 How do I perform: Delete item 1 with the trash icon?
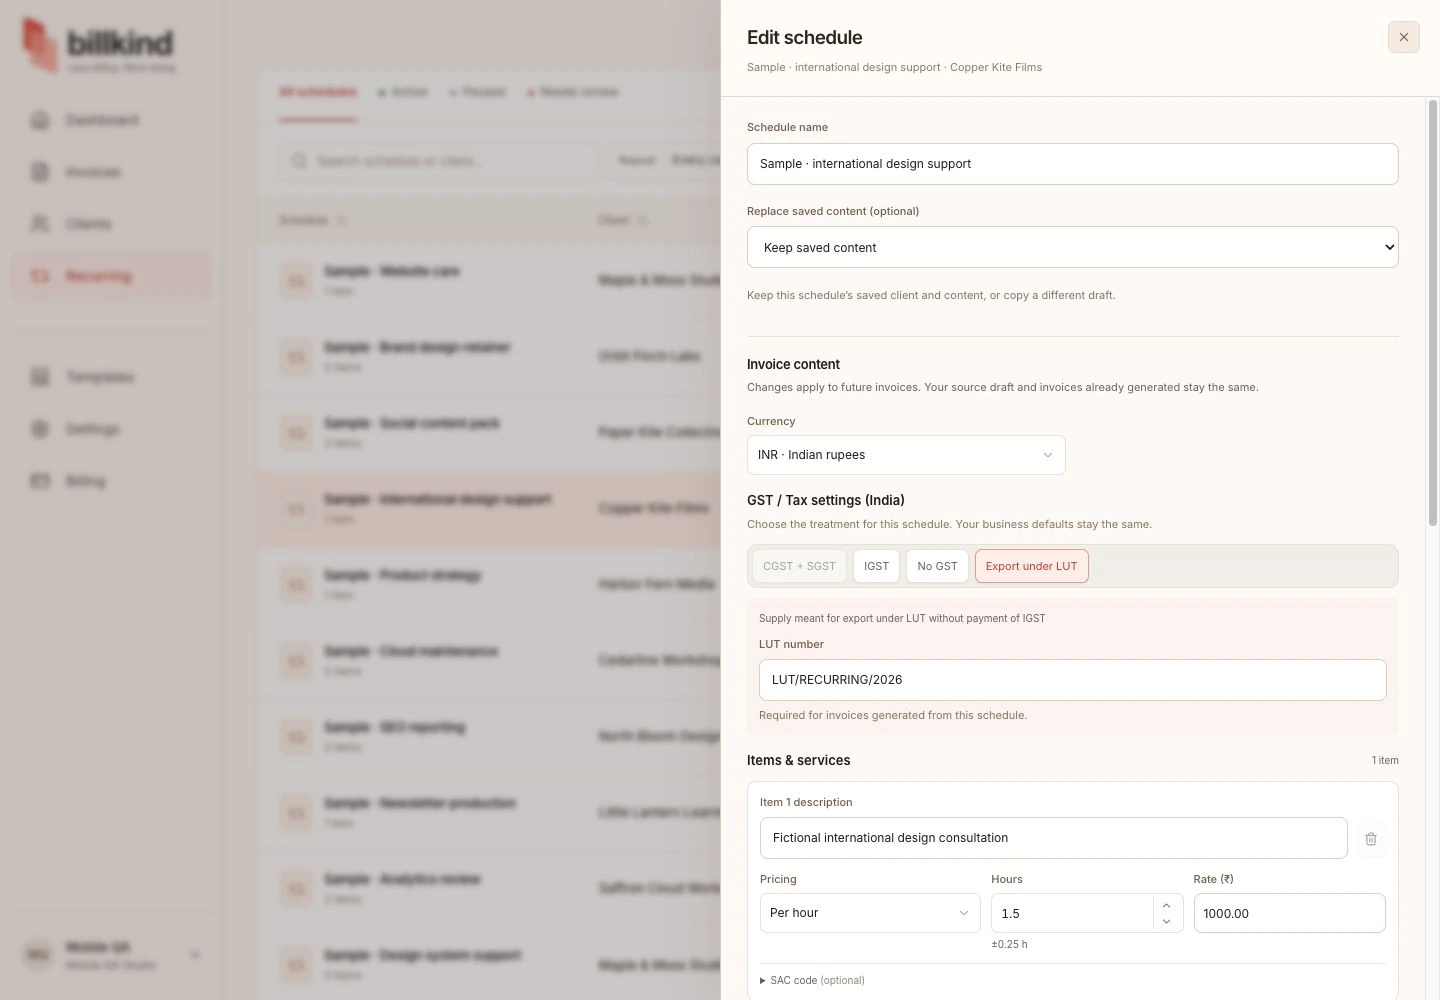[x=1371, y=839]
